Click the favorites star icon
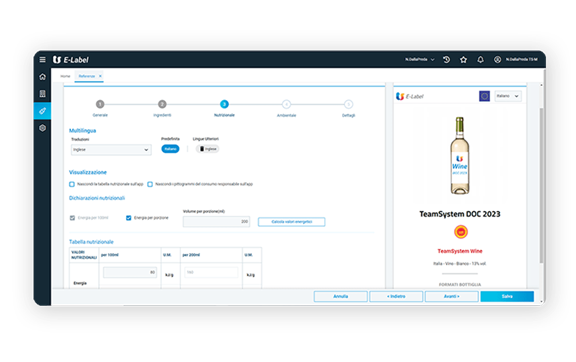The image size is (576, 362). [x=464, y=60]
